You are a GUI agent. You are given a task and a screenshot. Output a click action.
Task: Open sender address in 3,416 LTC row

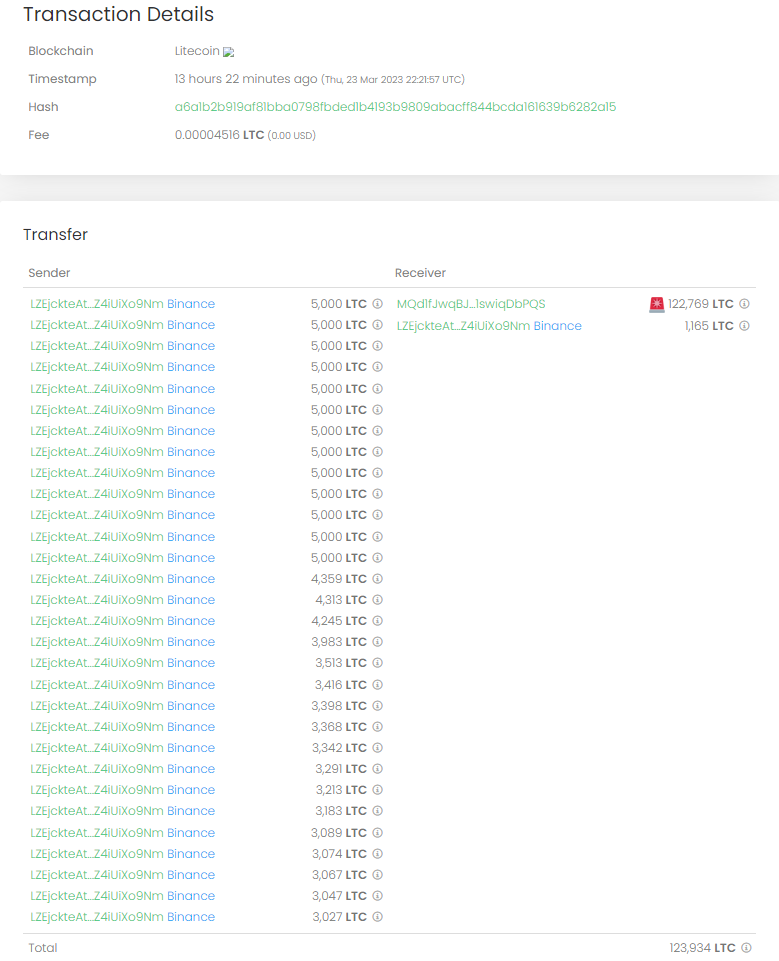tap(96, 685)
